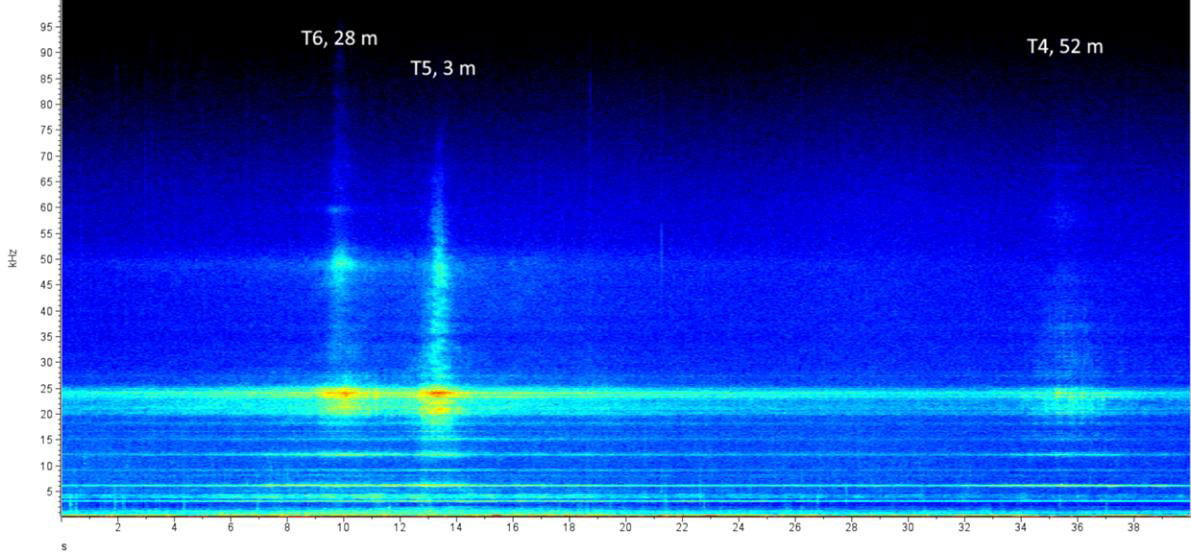Click the 10 second tick on time axis
Image resolution: width=1191 pixels, height=553 pixels.
(x=344, y=527)
